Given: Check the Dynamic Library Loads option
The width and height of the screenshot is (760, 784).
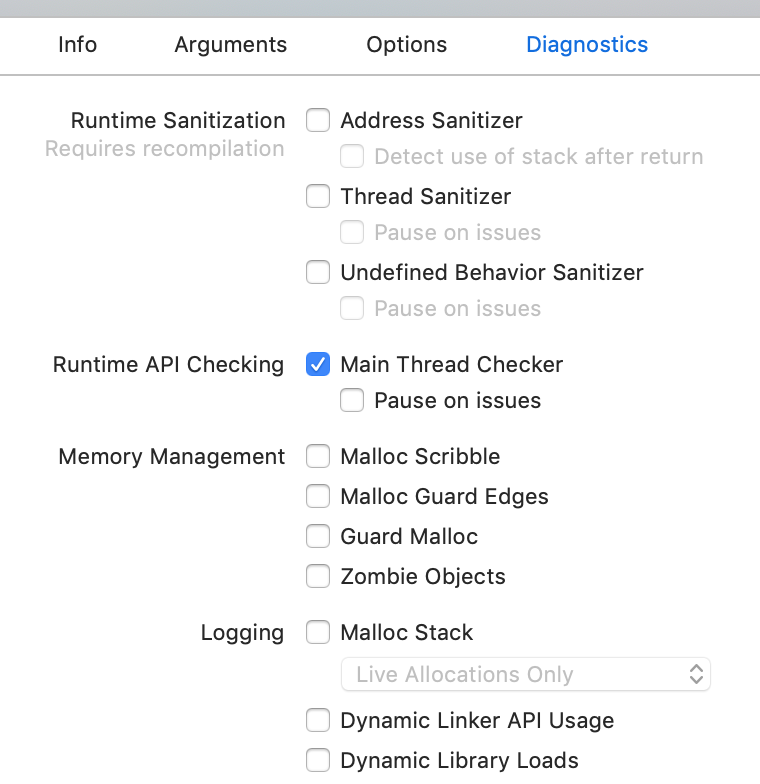Looking at the screenshot, I should [x=318, y=760].
